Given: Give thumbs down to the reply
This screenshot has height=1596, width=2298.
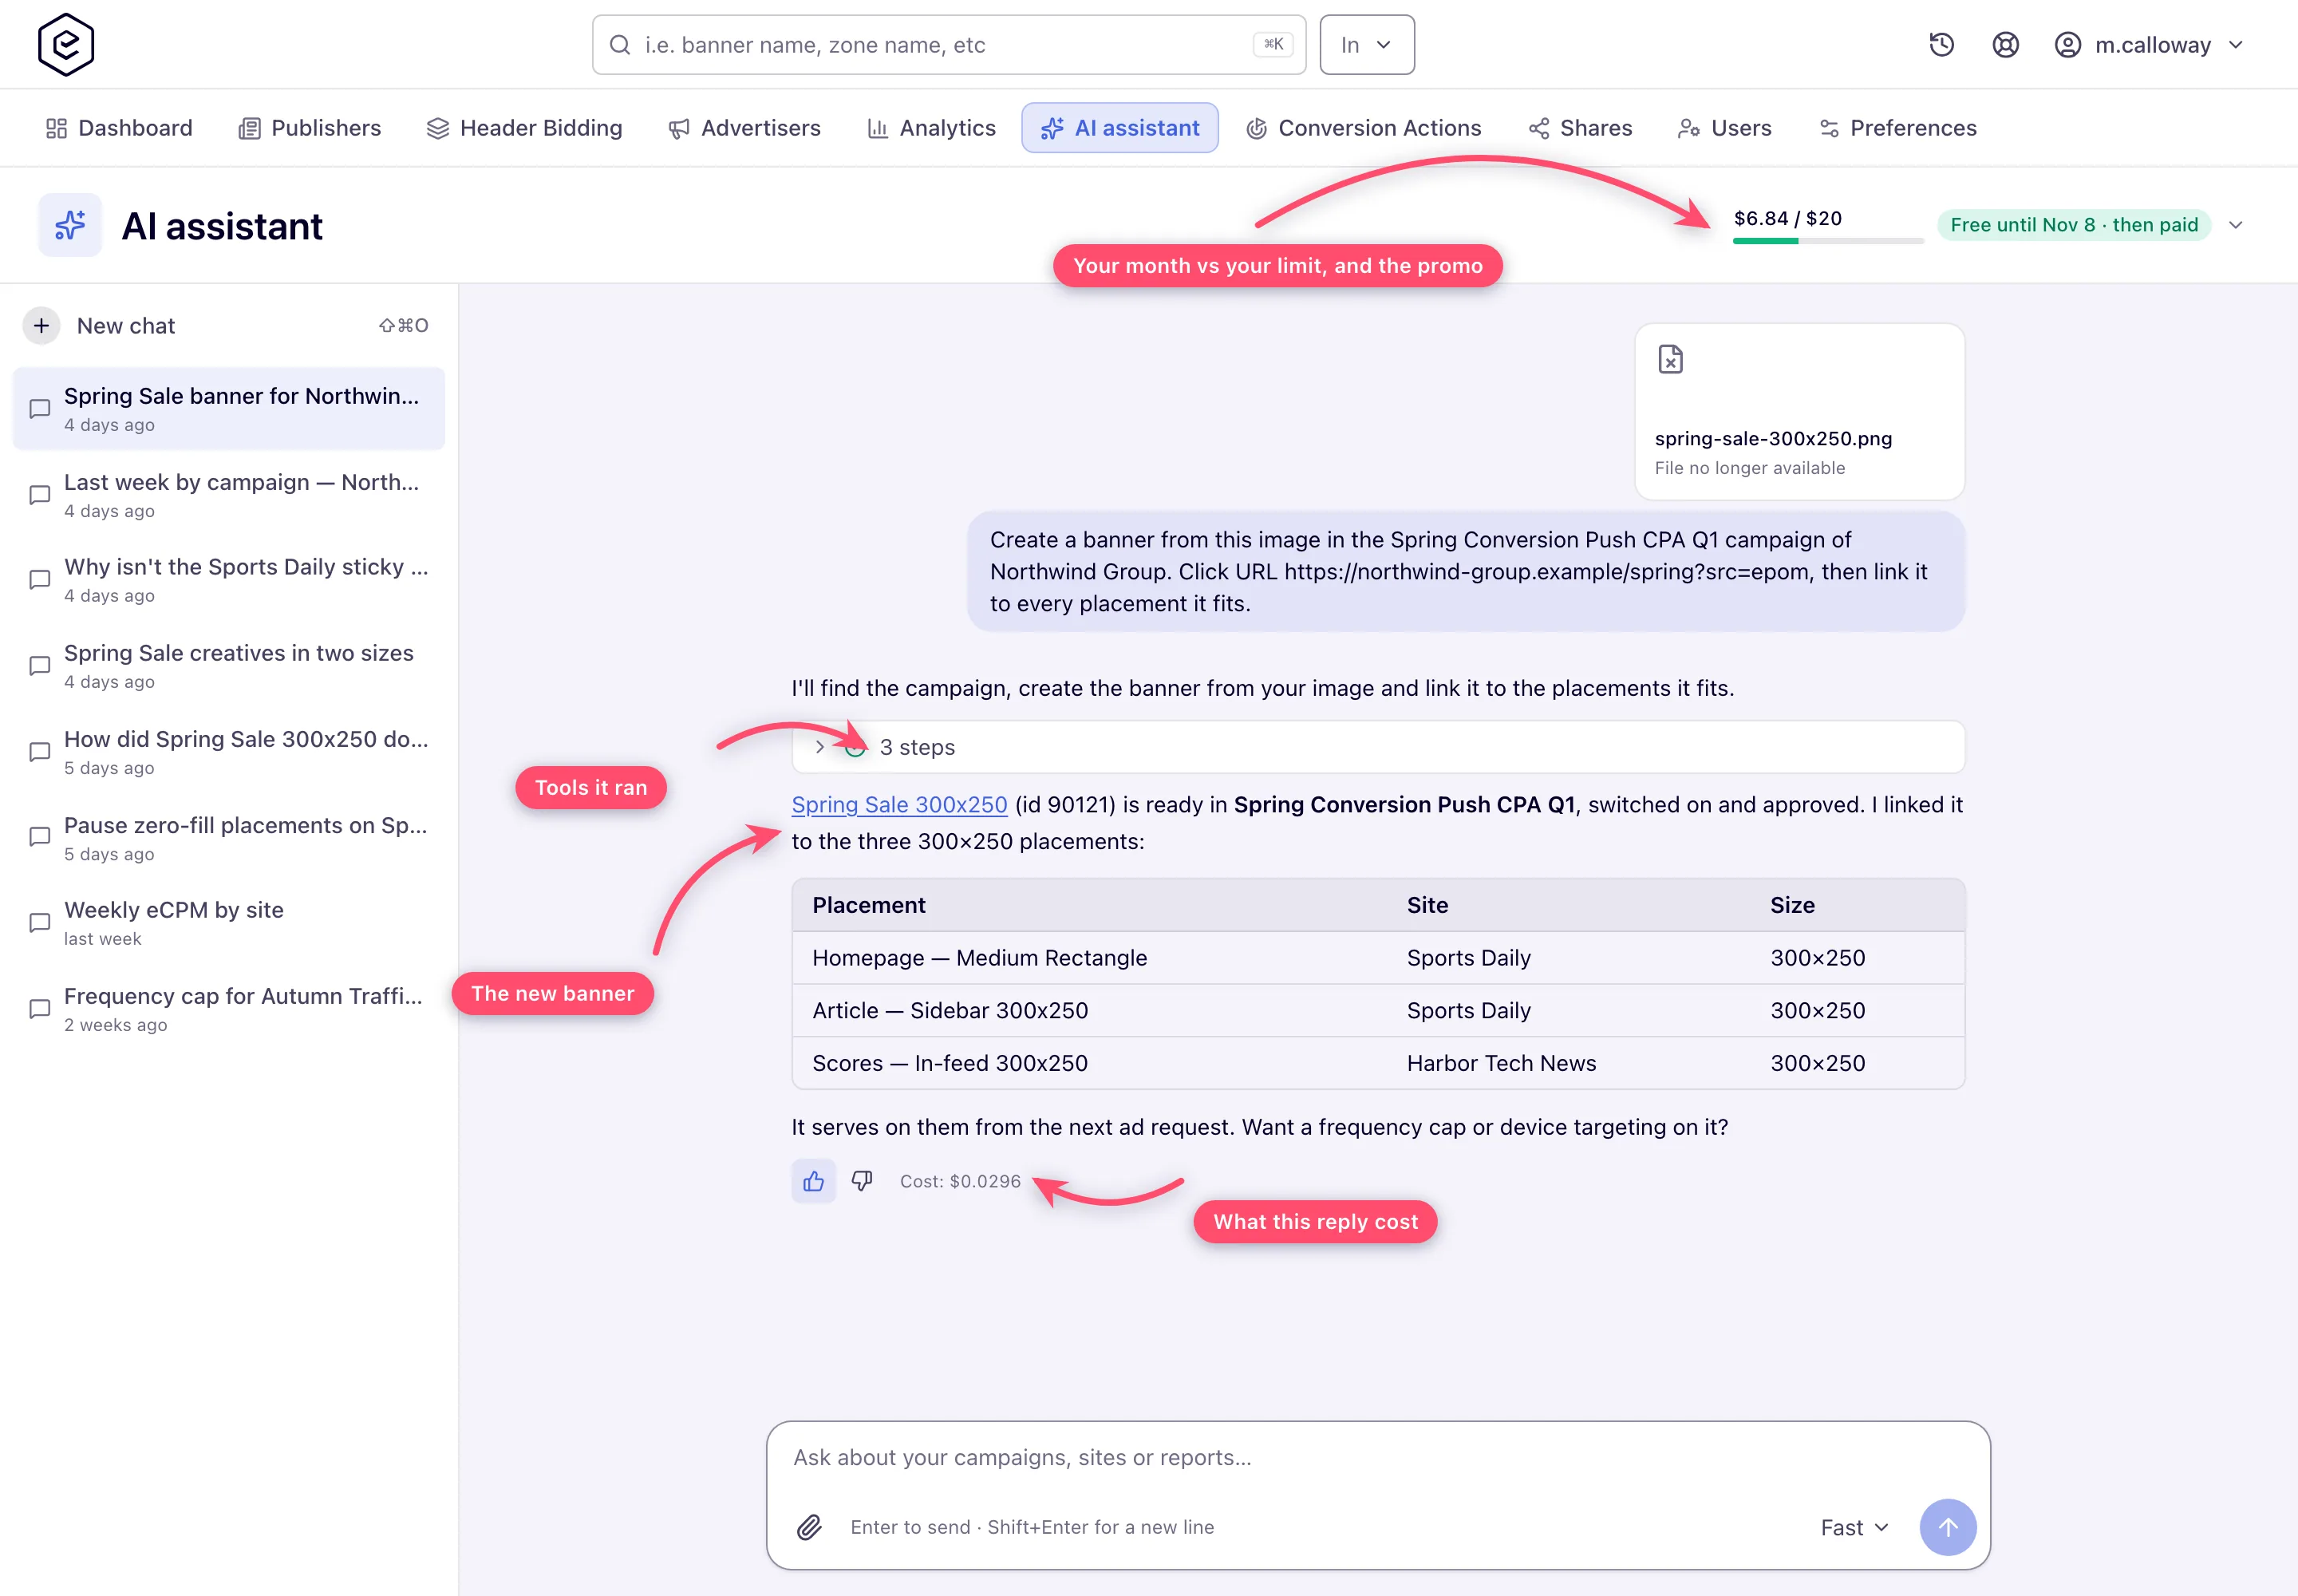Looking at the screenshot, I should coord(862,1181).
